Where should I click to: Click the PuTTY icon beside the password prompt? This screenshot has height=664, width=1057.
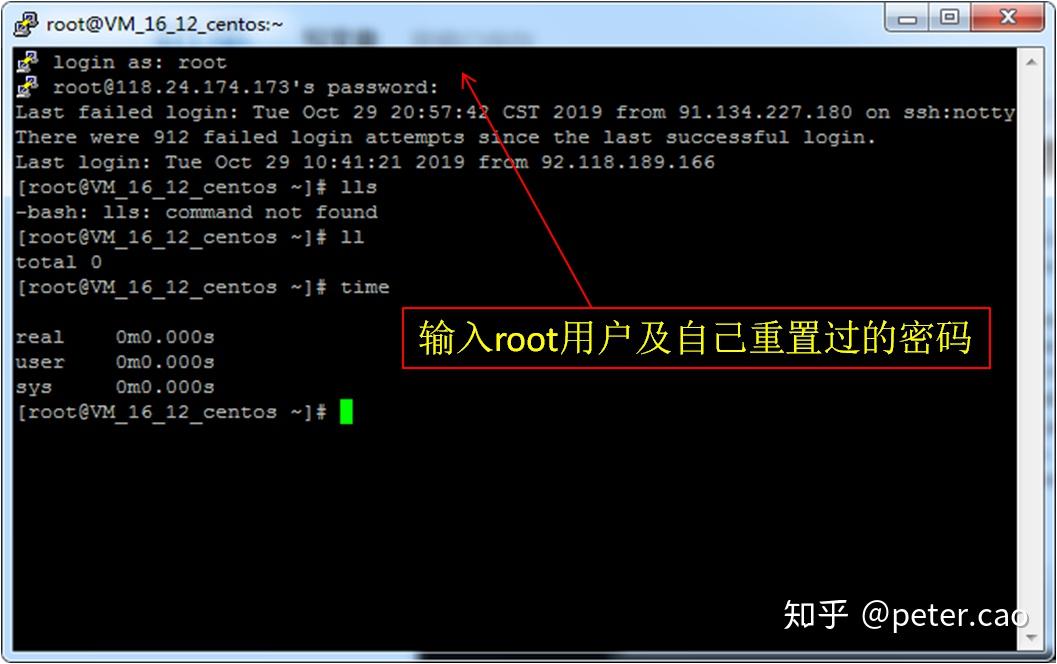pyautogui.click(x=27, y=86)
